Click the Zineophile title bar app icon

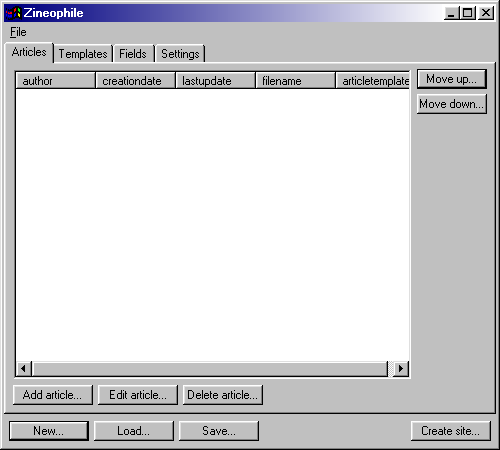13,13
